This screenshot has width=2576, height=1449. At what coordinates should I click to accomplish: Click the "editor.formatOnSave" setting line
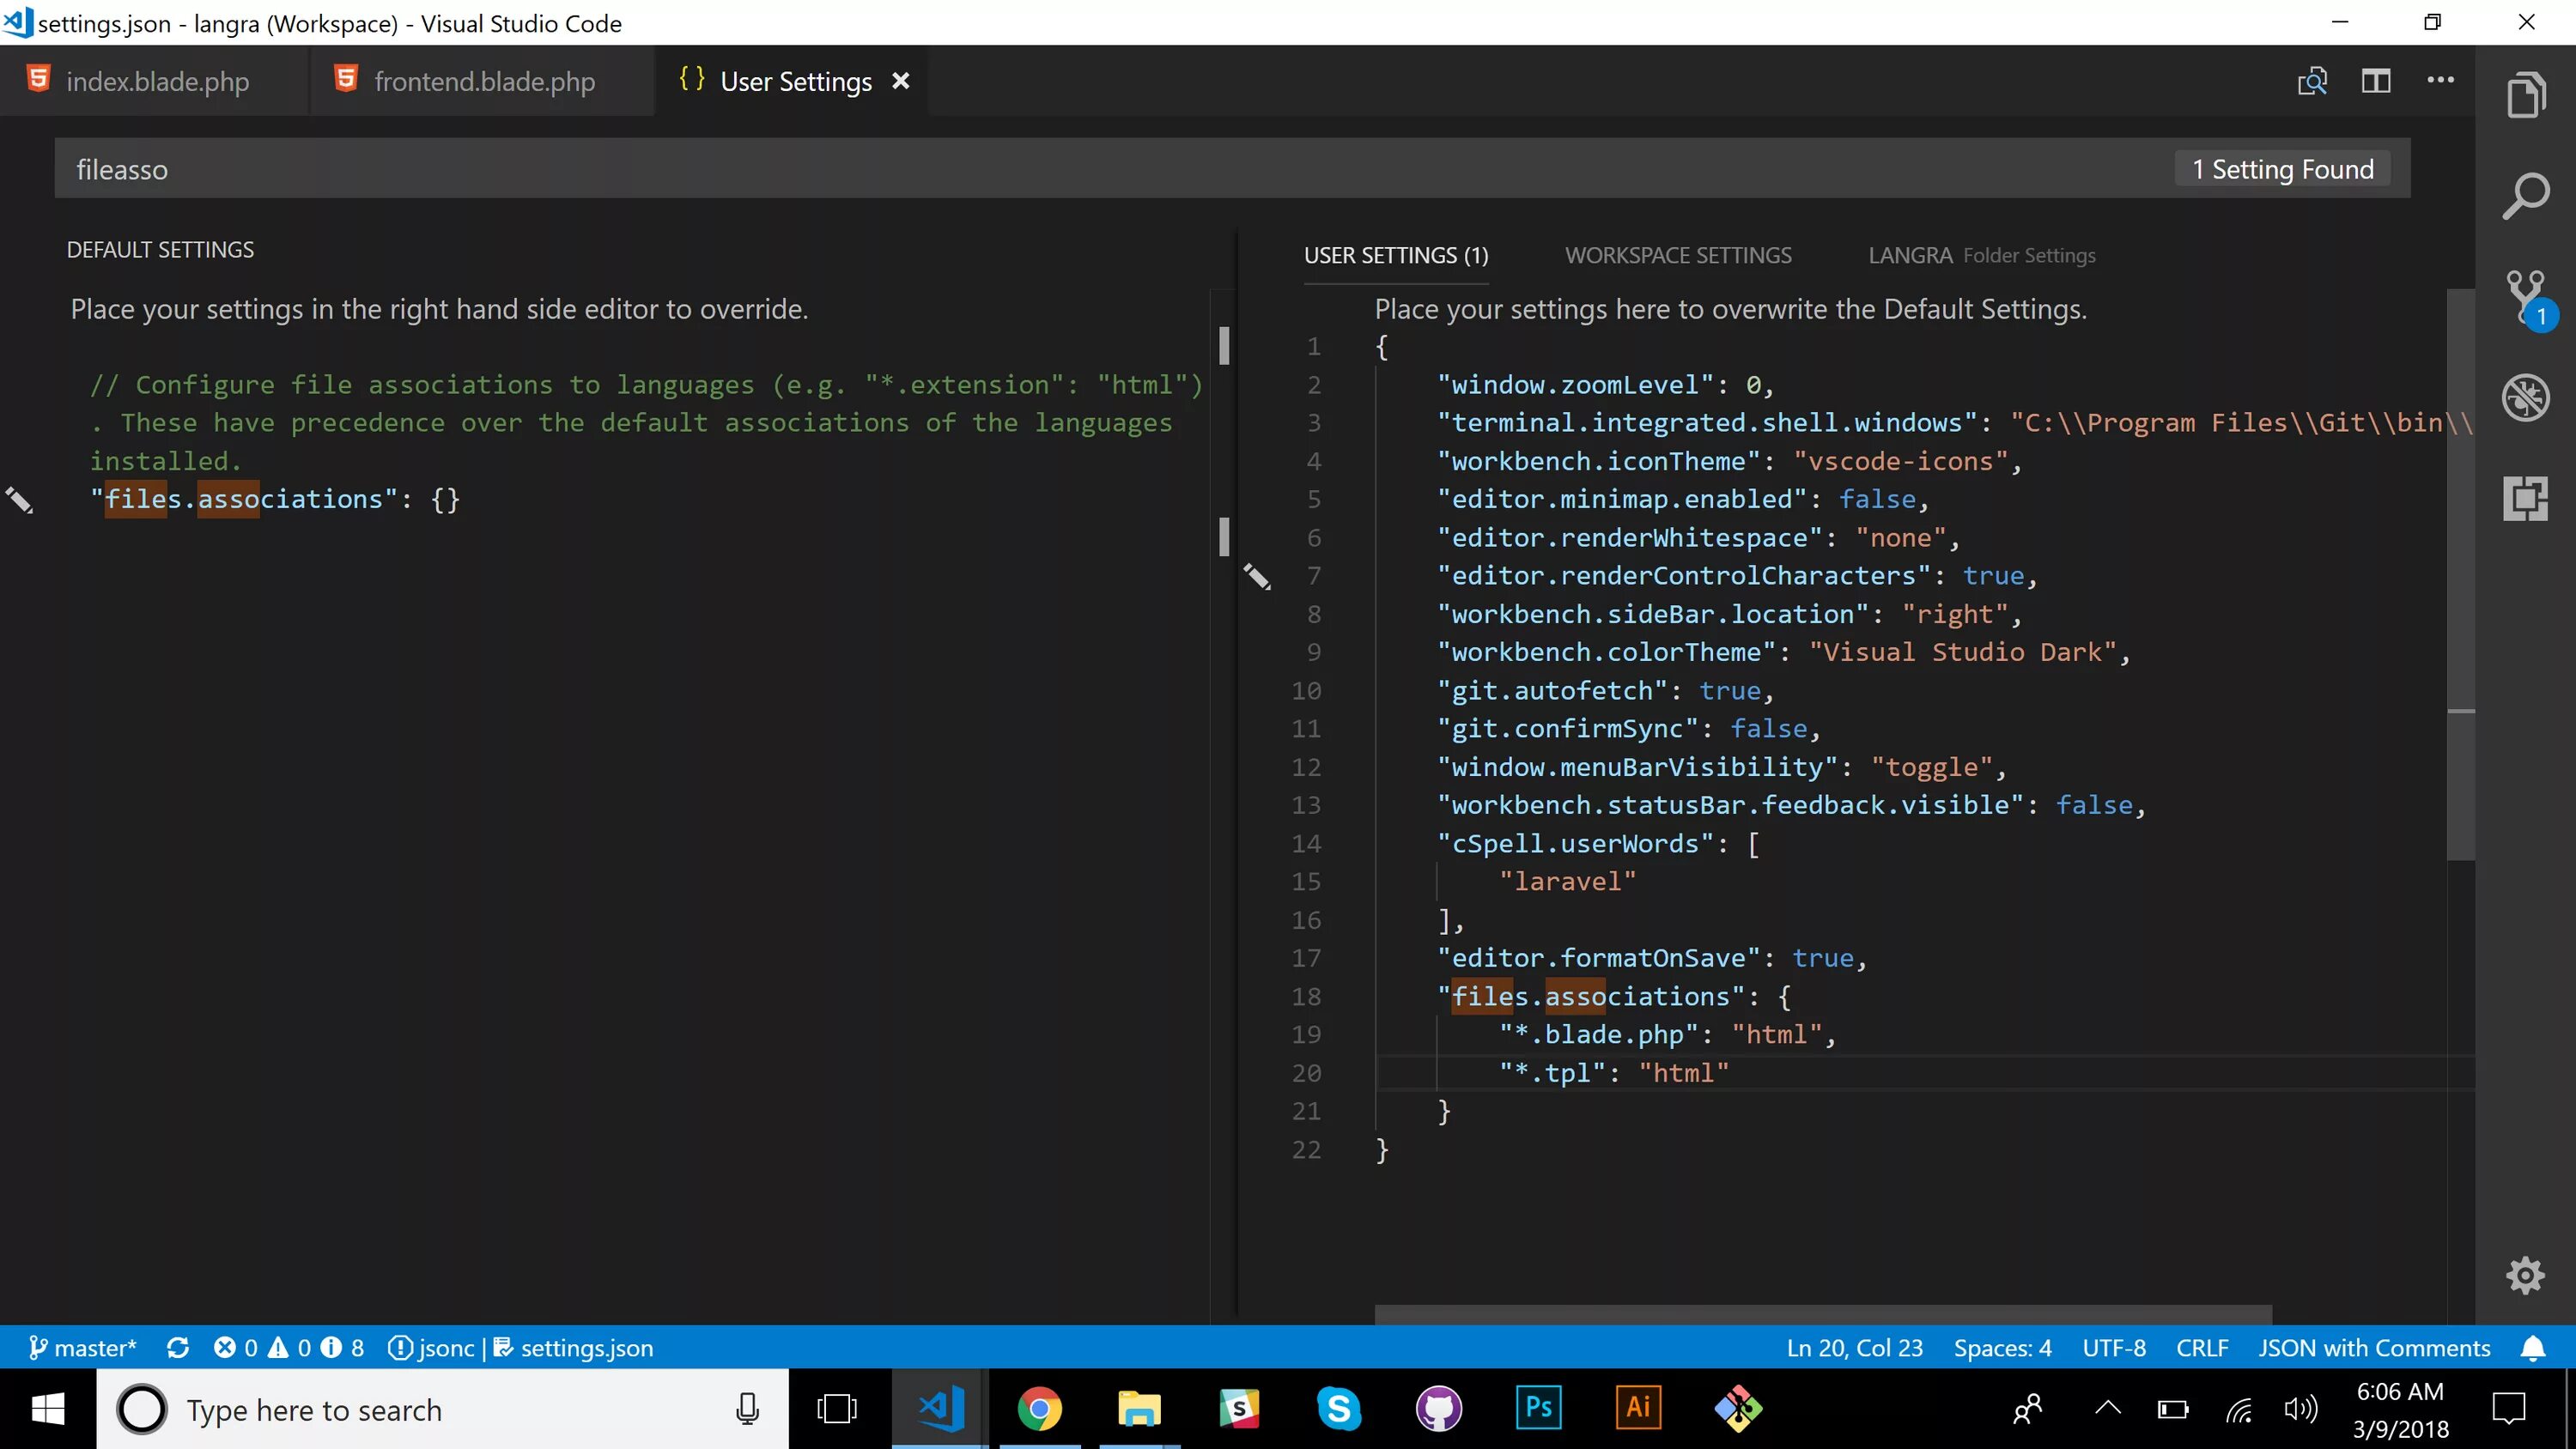coord(1651,958)
